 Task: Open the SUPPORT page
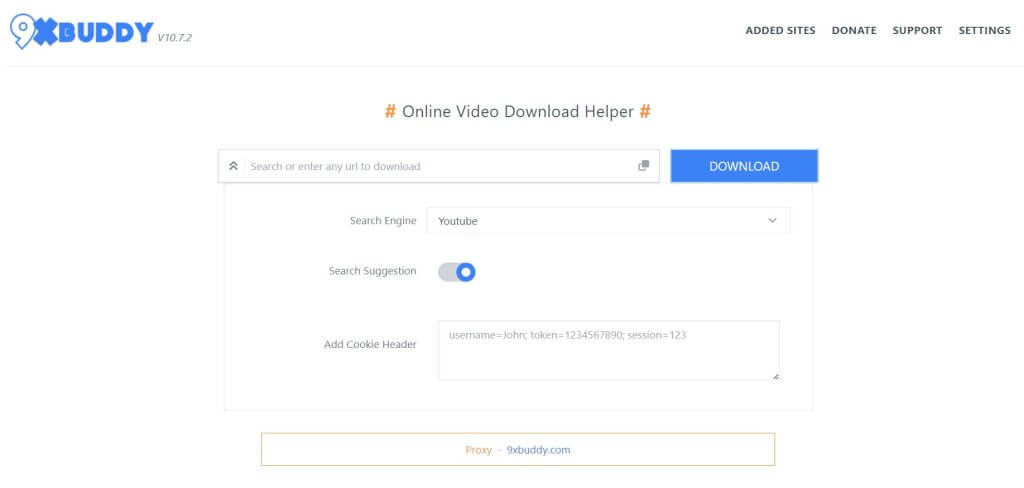click(x=917, y=31)
